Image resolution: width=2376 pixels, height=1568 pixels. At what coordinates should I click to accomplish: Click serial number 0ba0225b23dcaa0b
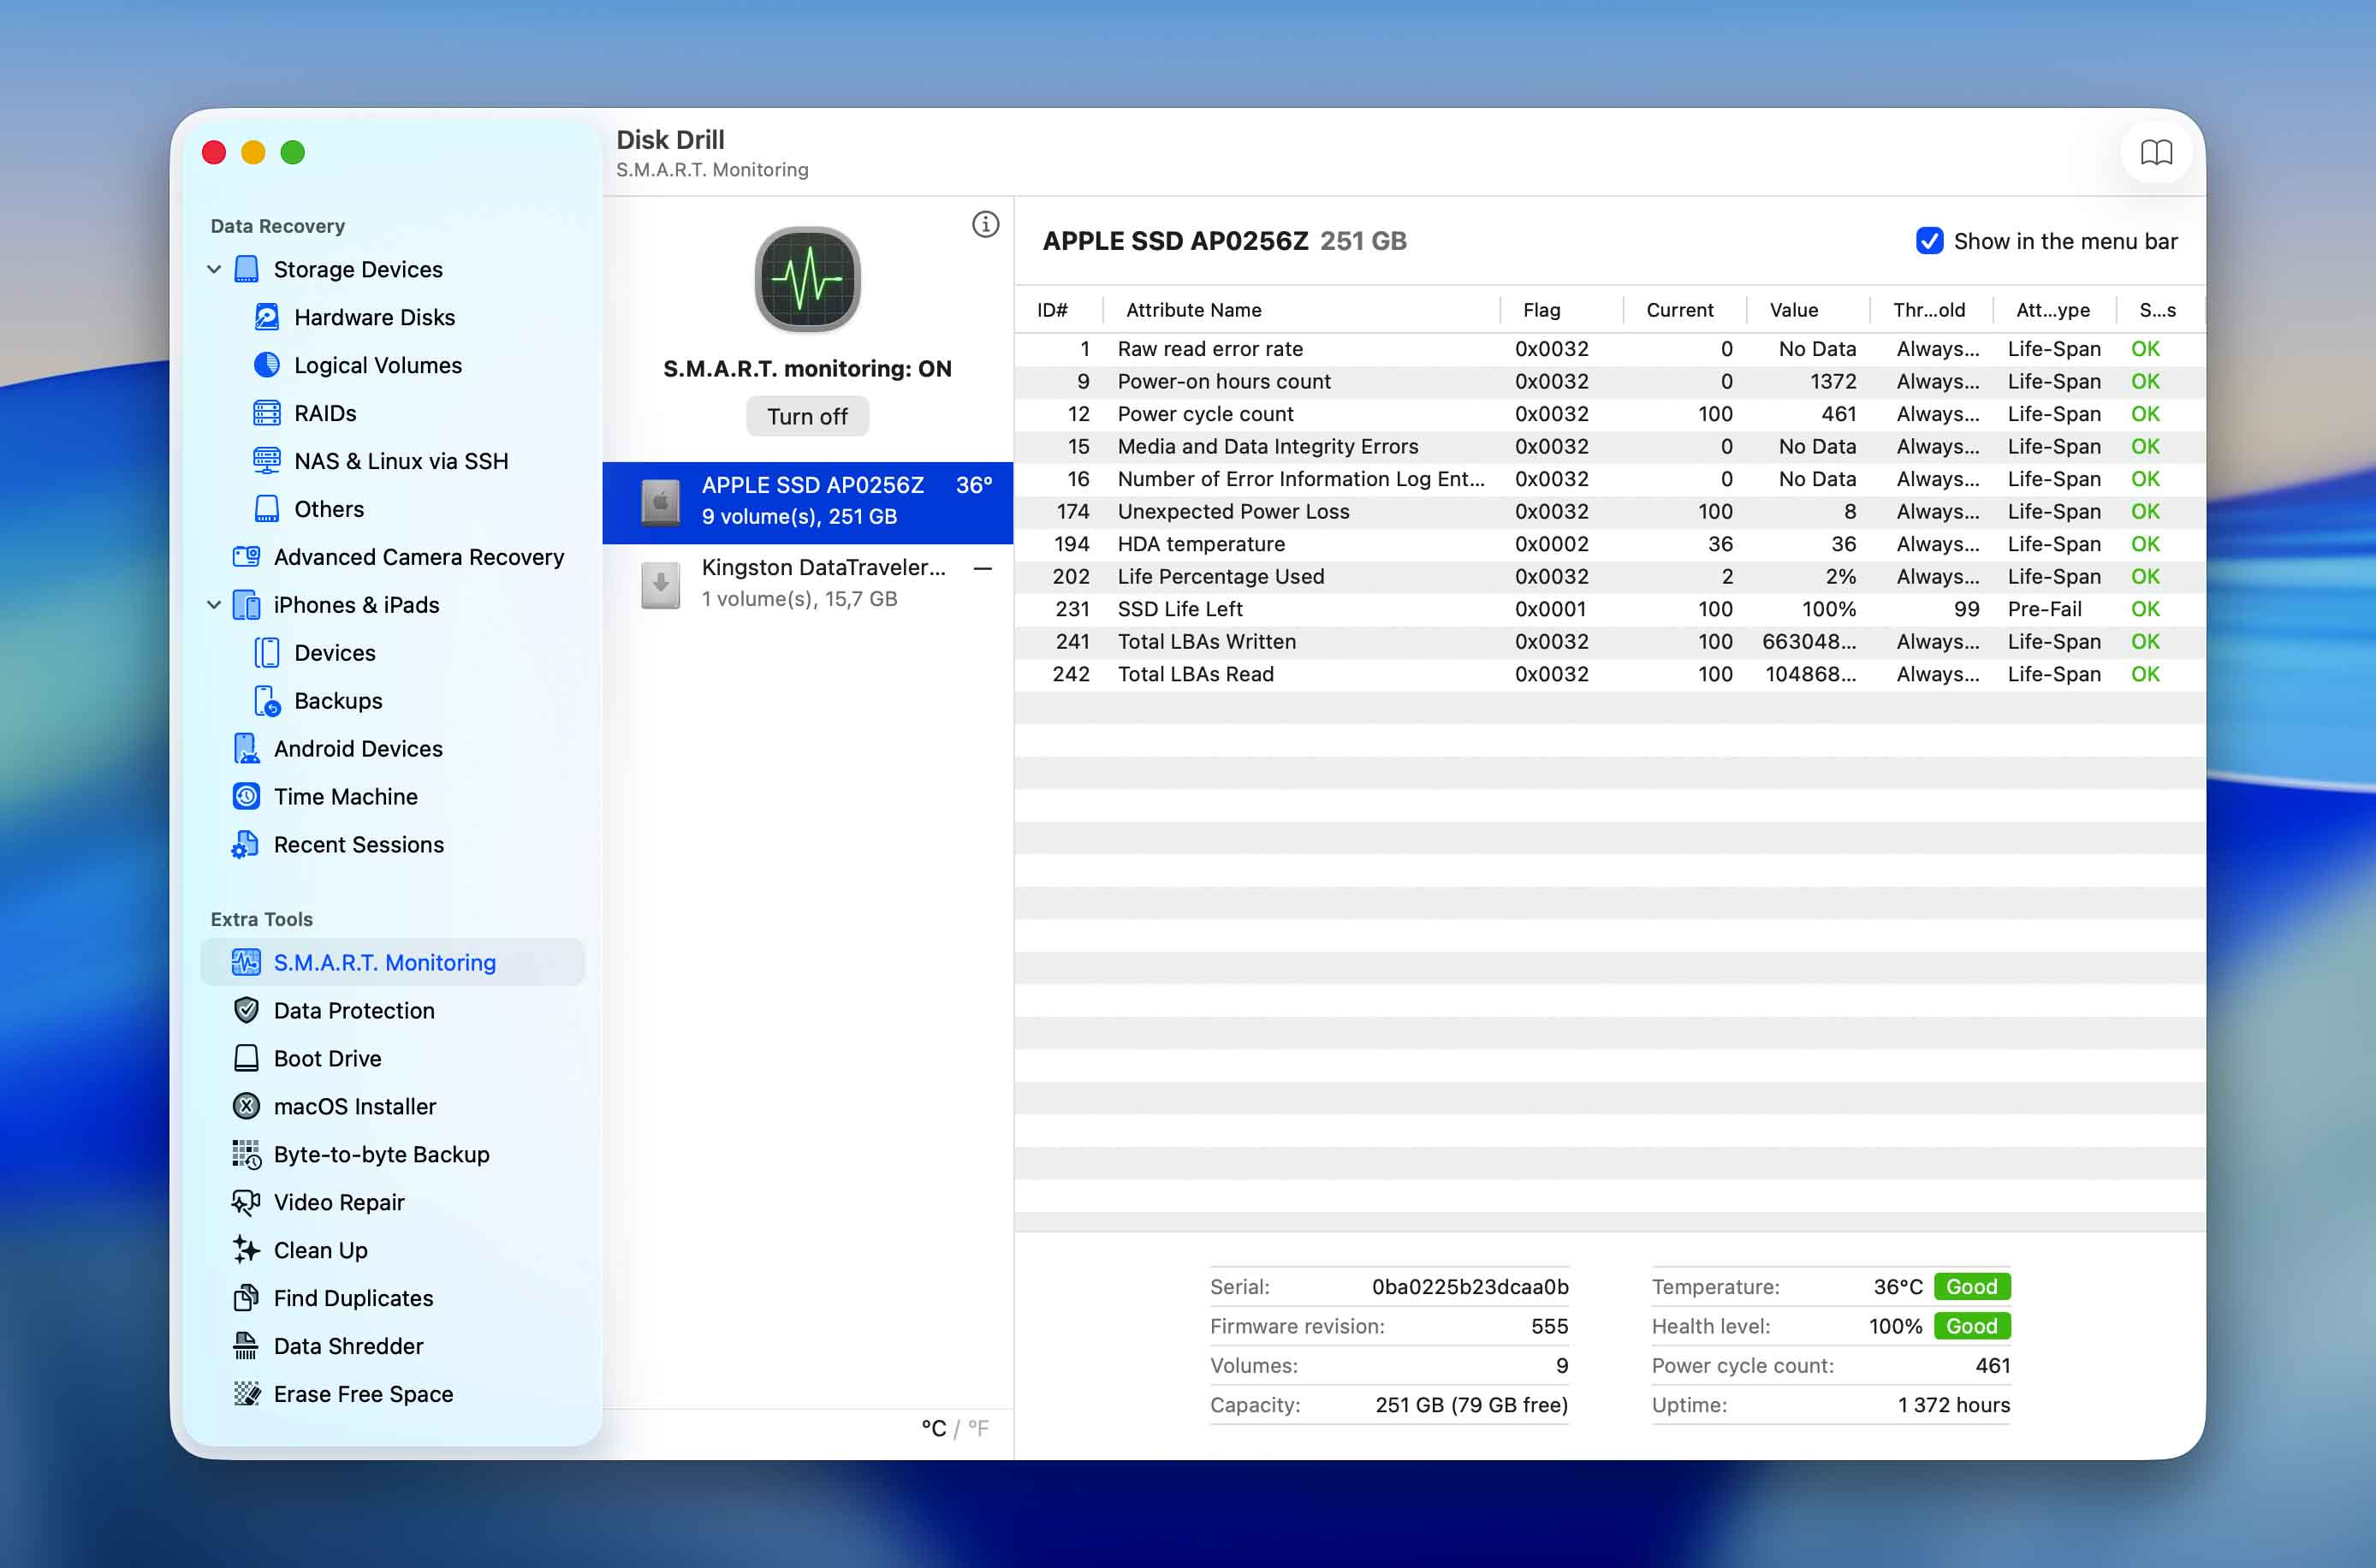tap(1469, 1287)
